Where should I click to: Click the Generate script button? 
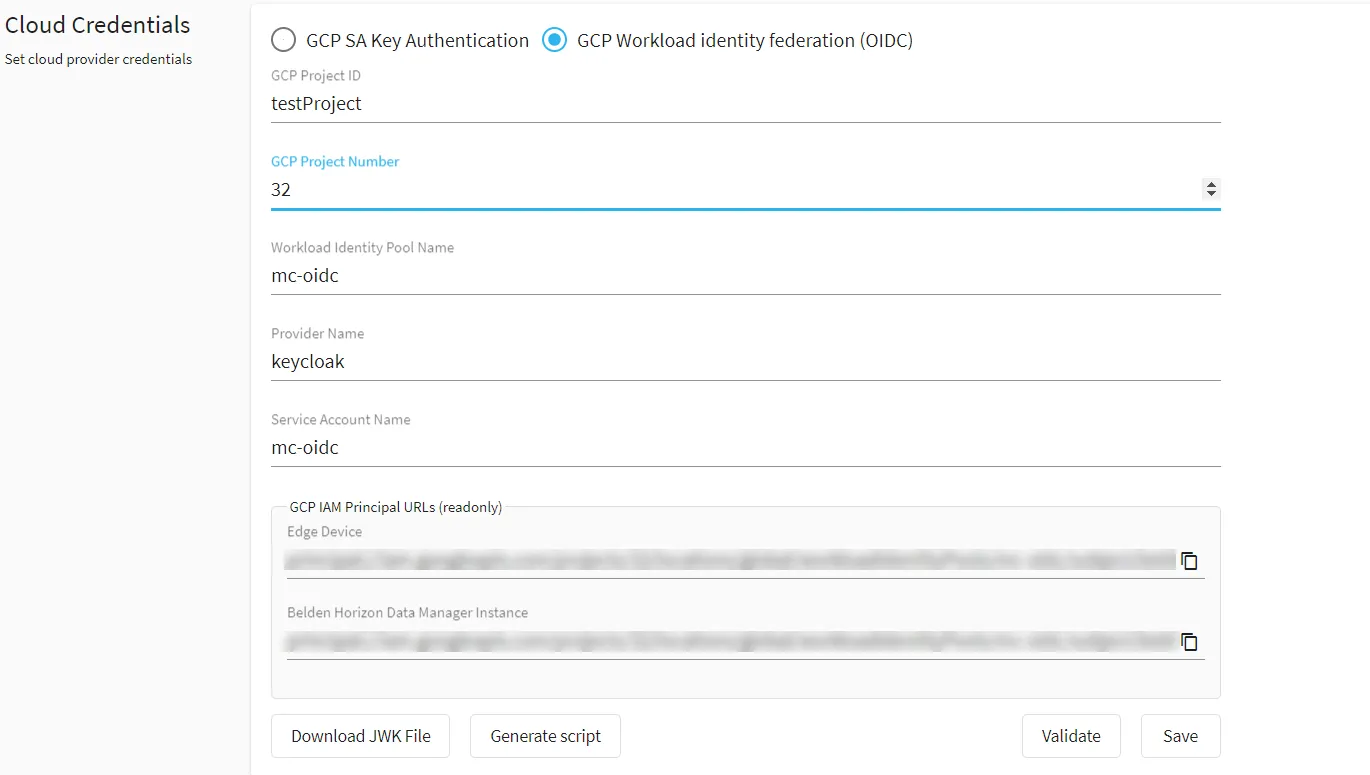coord(545,736)
